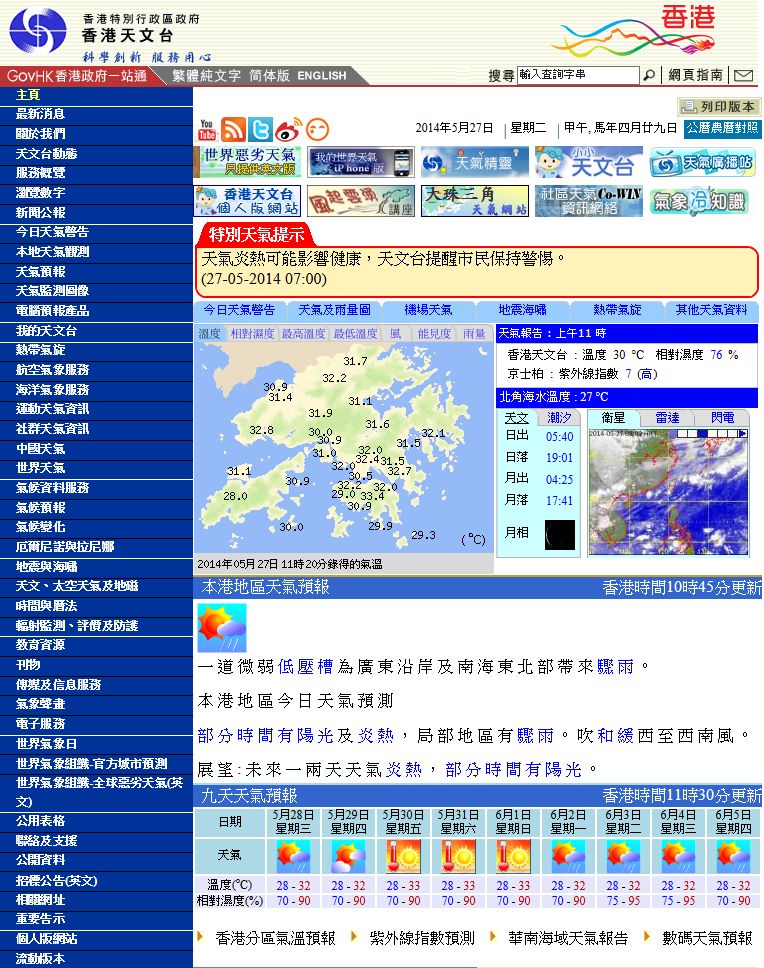Viewport: 764px width, 968px height.
Task: Switch map to 相對濕度 relative humidity
Action: (x=252, y=334)
